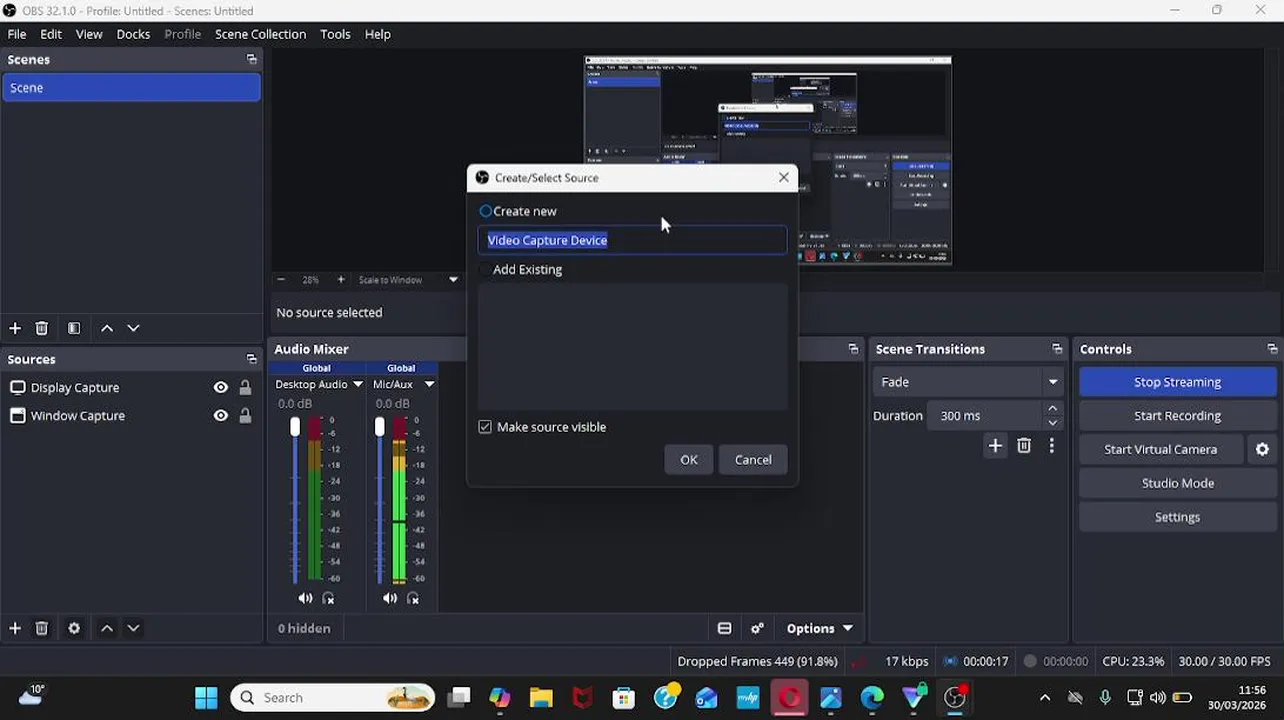This screenshot has width=1284, height=720.
Task: Increase transition duration with the up stepper
Action: tap(1052, 409)
